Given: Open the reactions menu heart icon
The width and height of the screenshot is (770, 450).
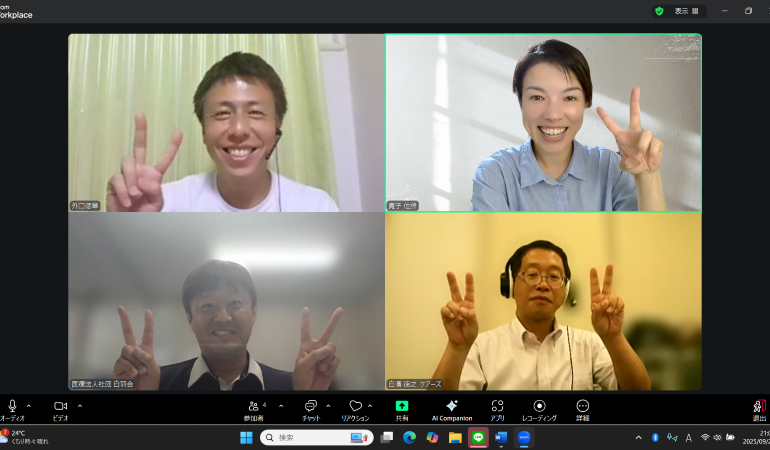Looking at the screenshot, I should (x=355, y=406).
